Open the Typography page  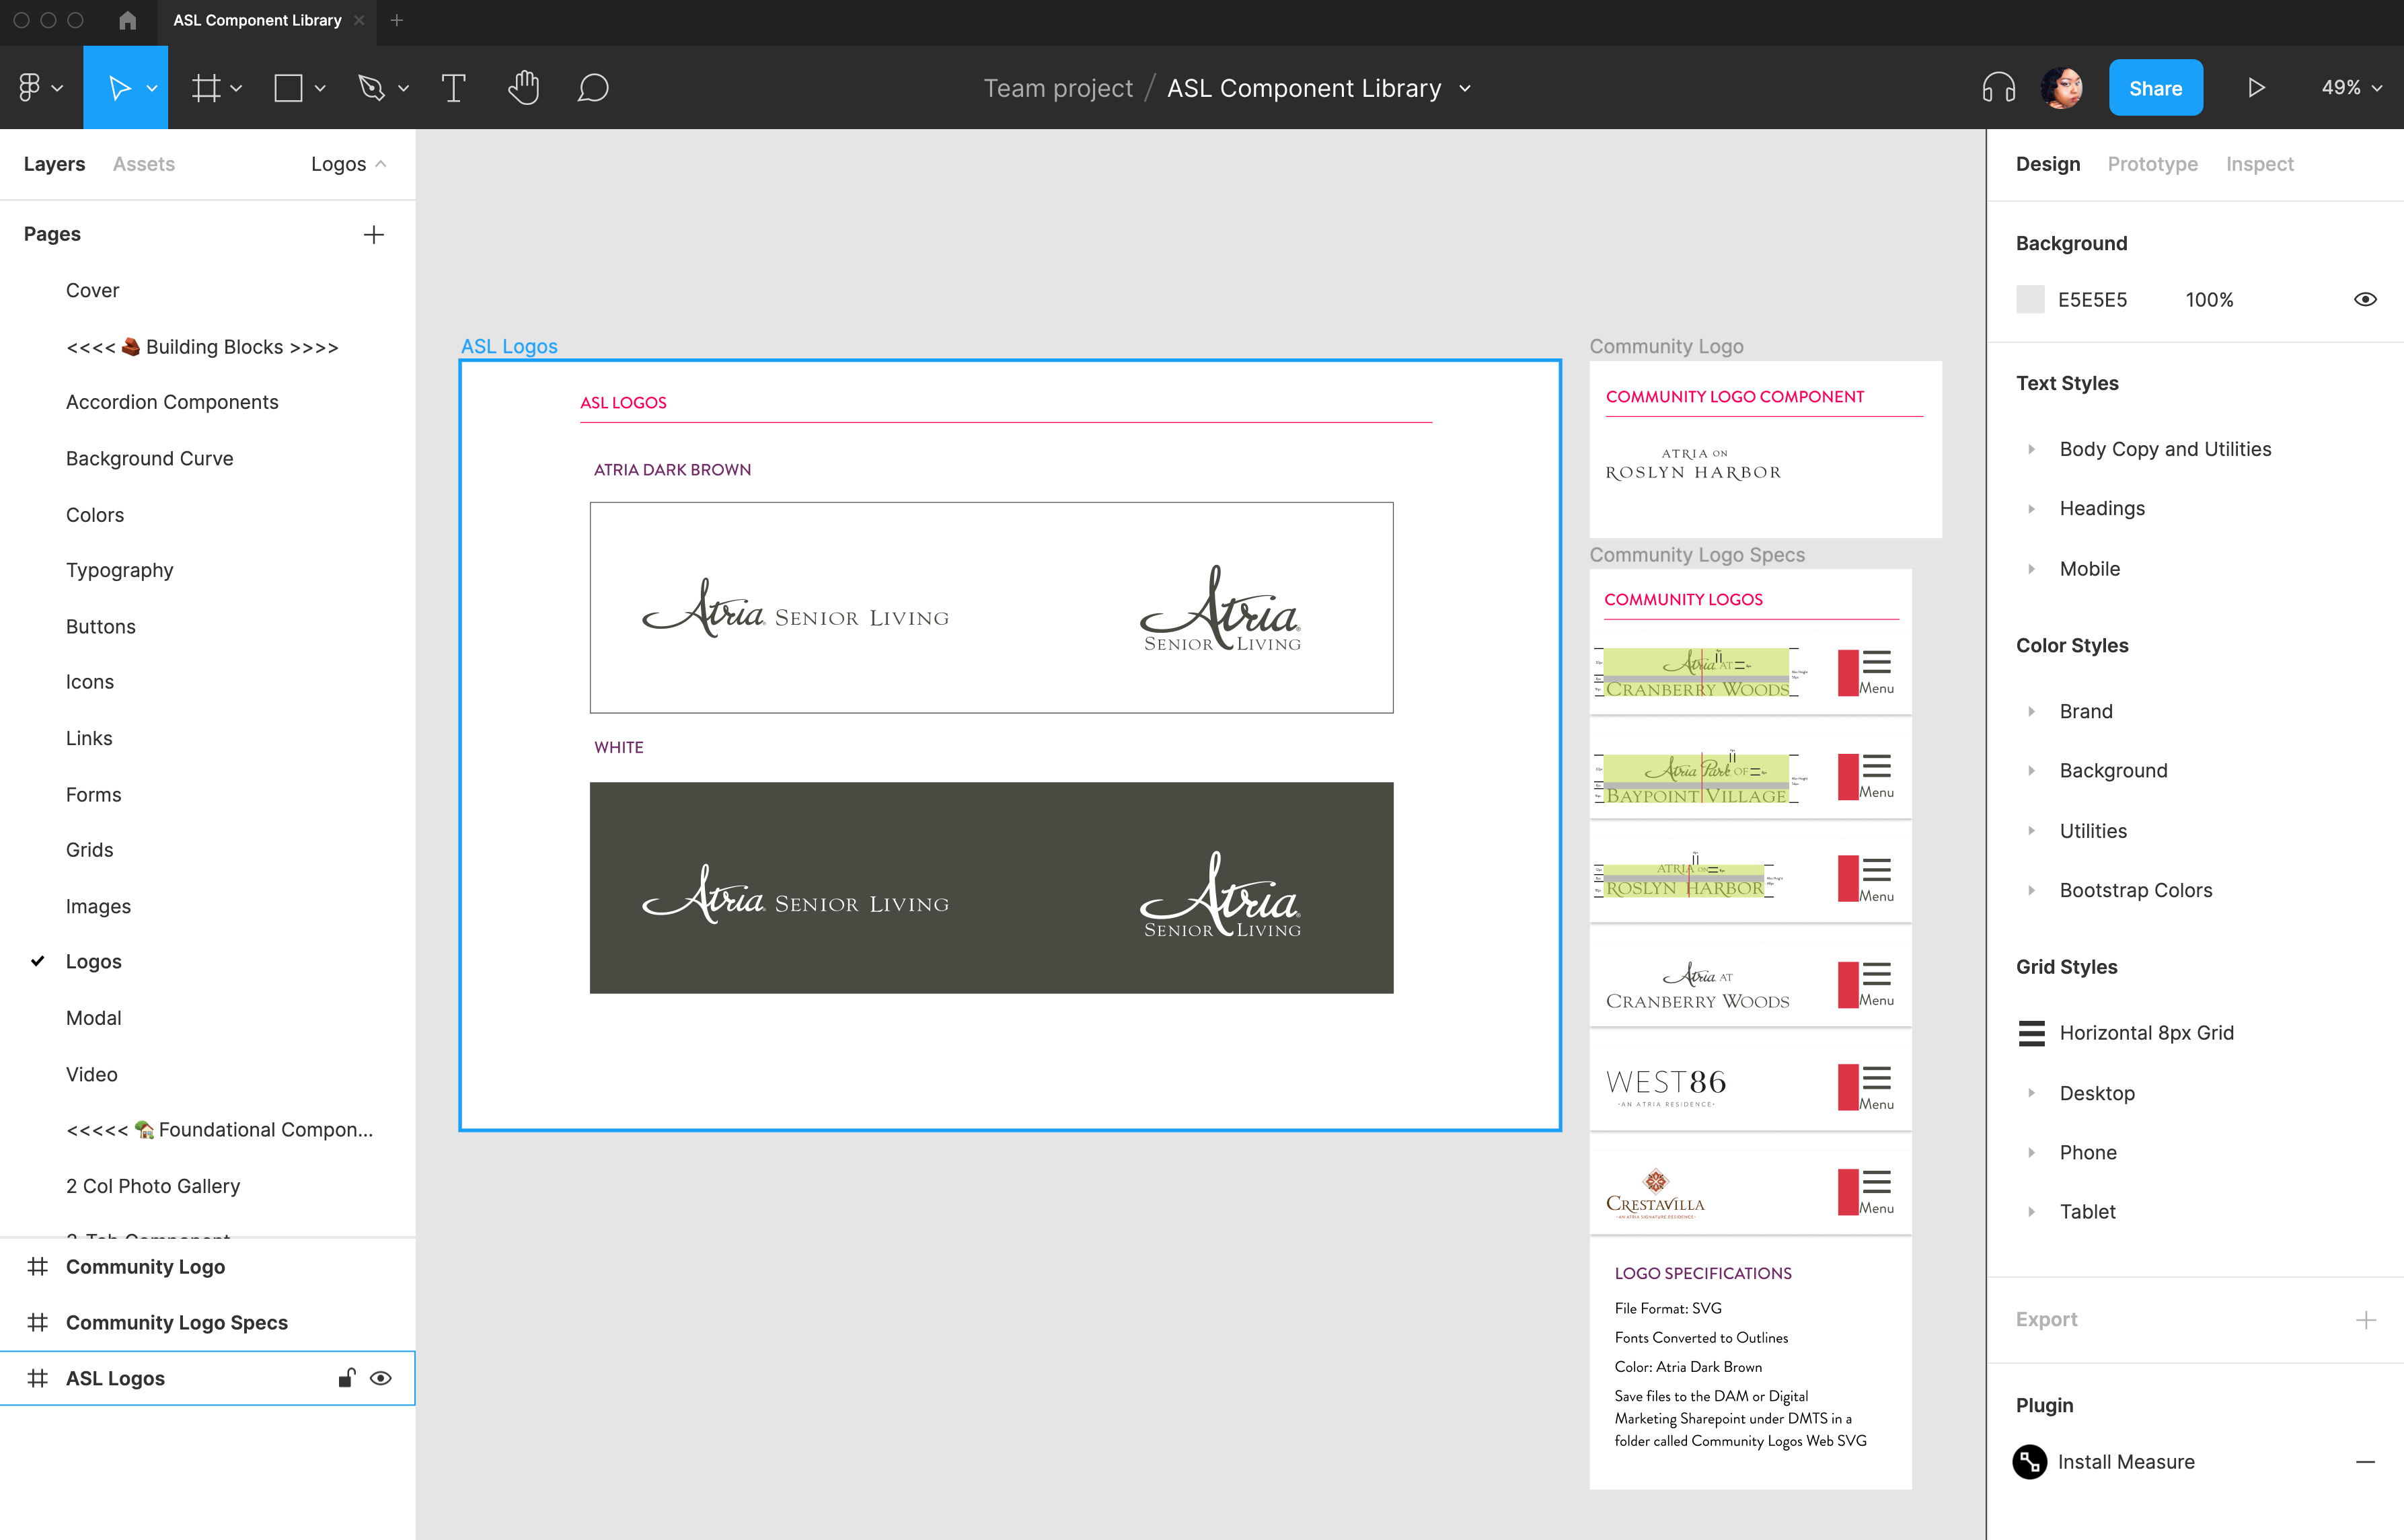pyautogui.click(x=119, y=570)
